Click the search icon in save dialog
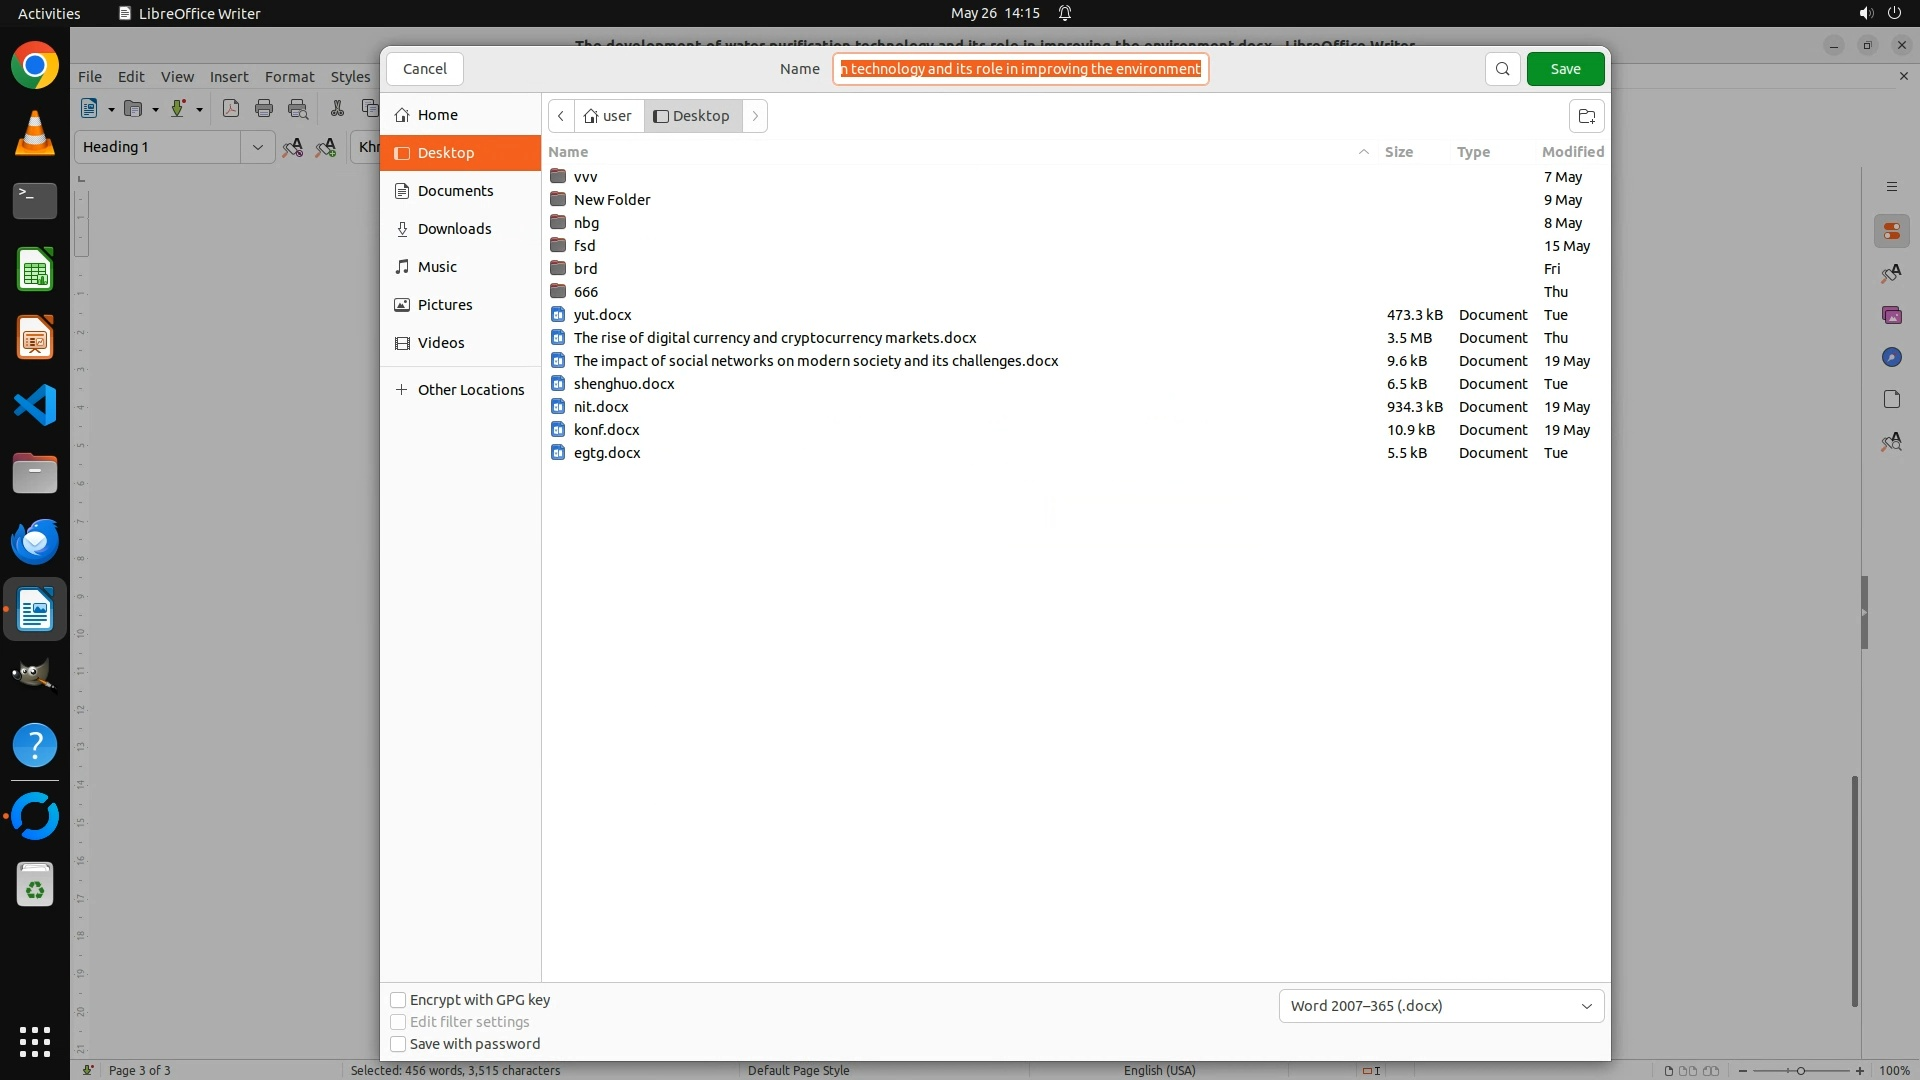Viewport: 1920px width, 1080px height. 1502,69
